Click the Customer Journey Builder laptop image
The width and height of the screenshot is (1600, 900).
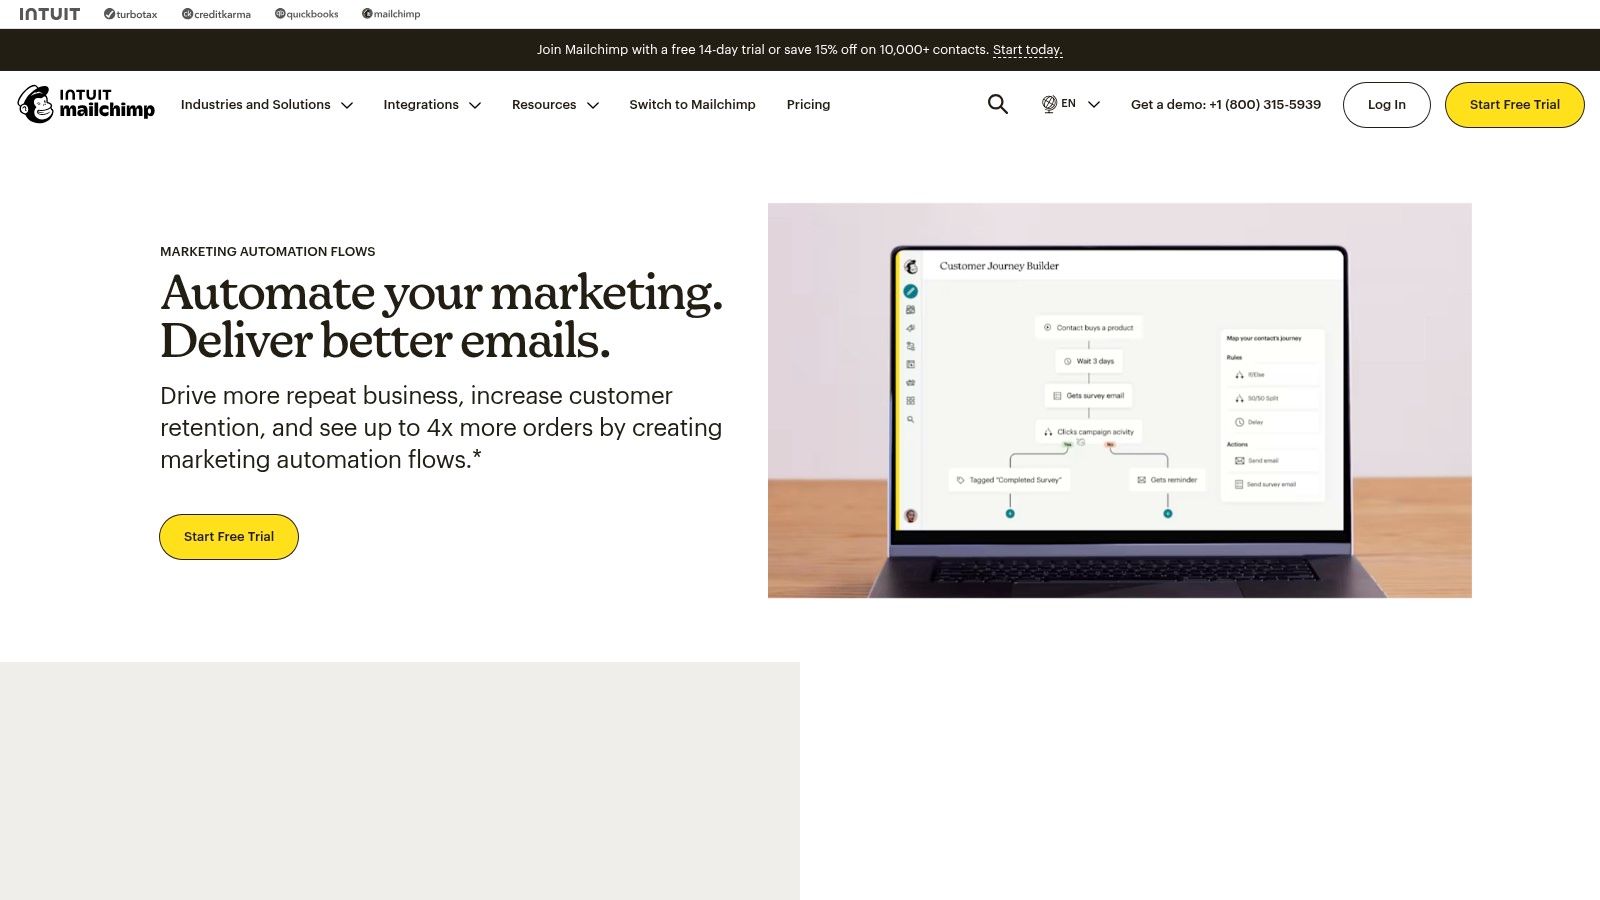(1119, 400)
